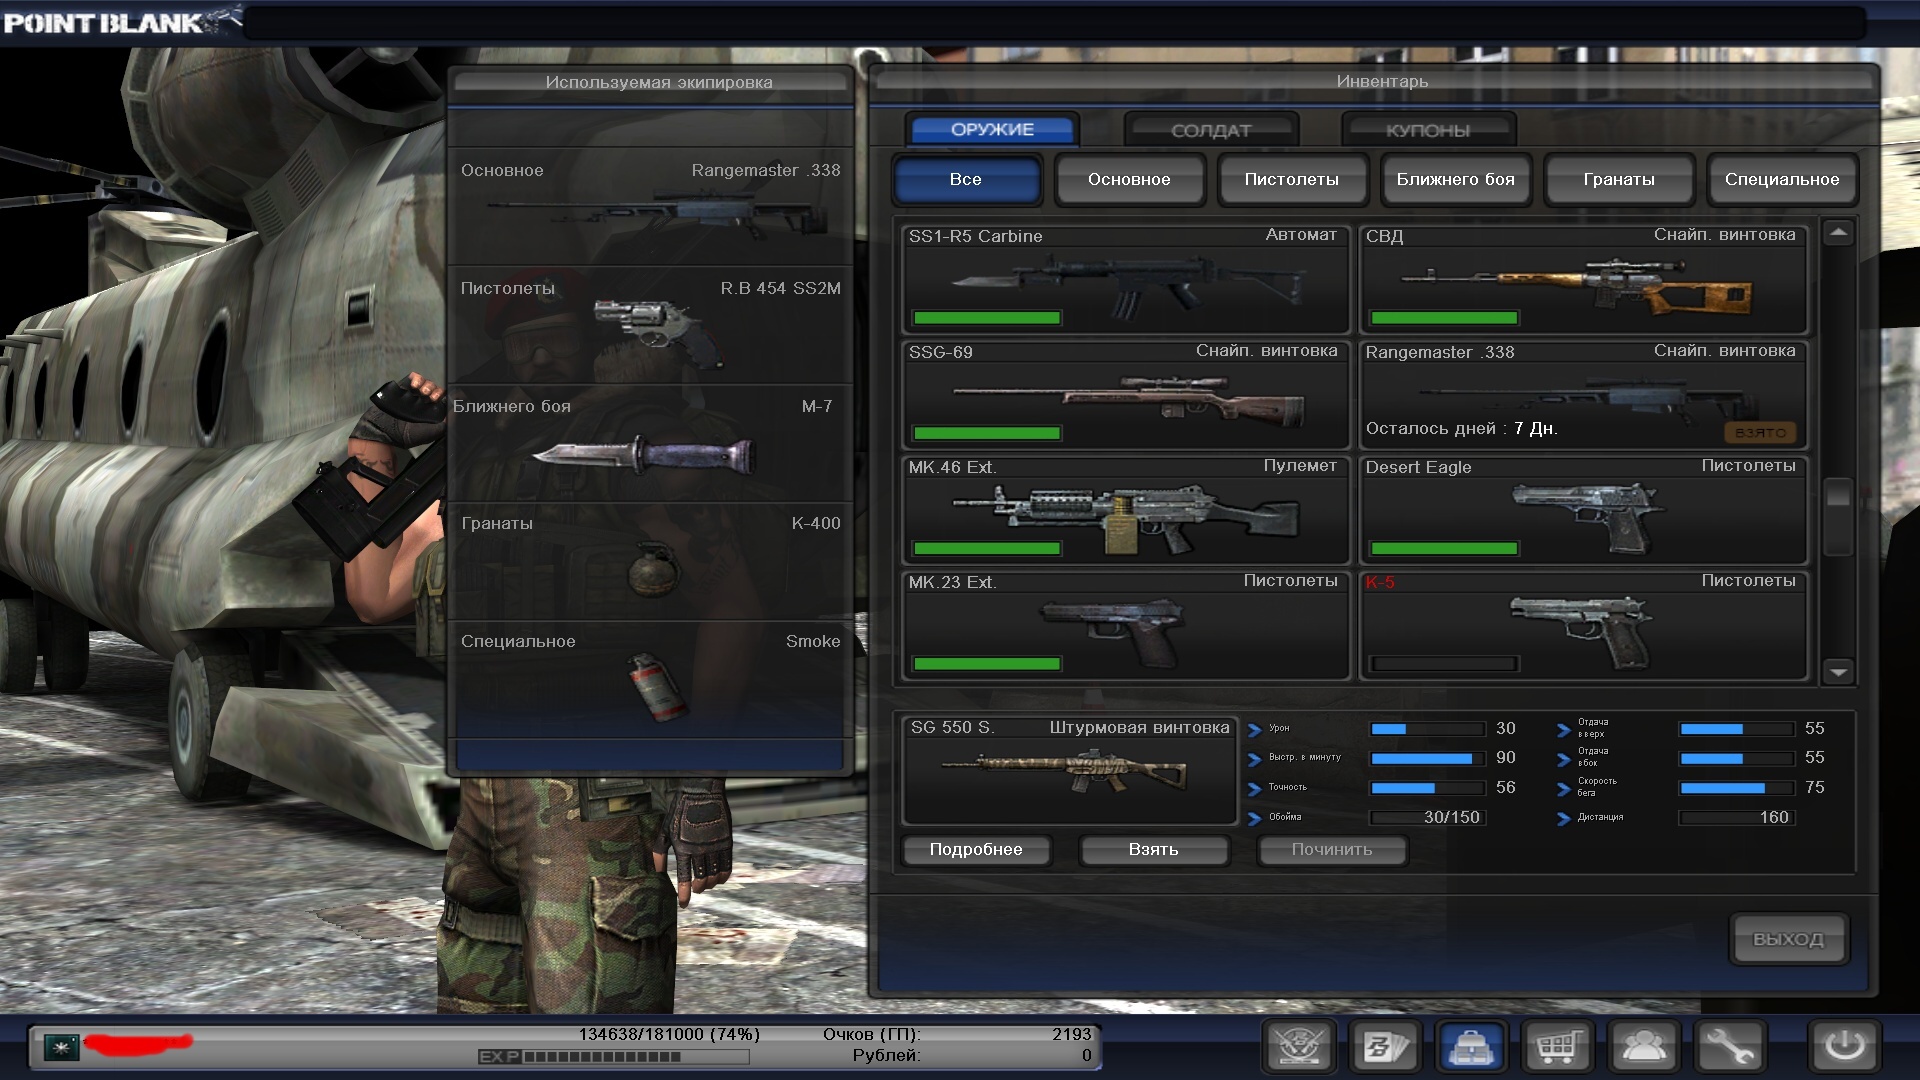Open the shop cart icon
The image size is (1920, 1080).
click(x=1557, y=1047)
